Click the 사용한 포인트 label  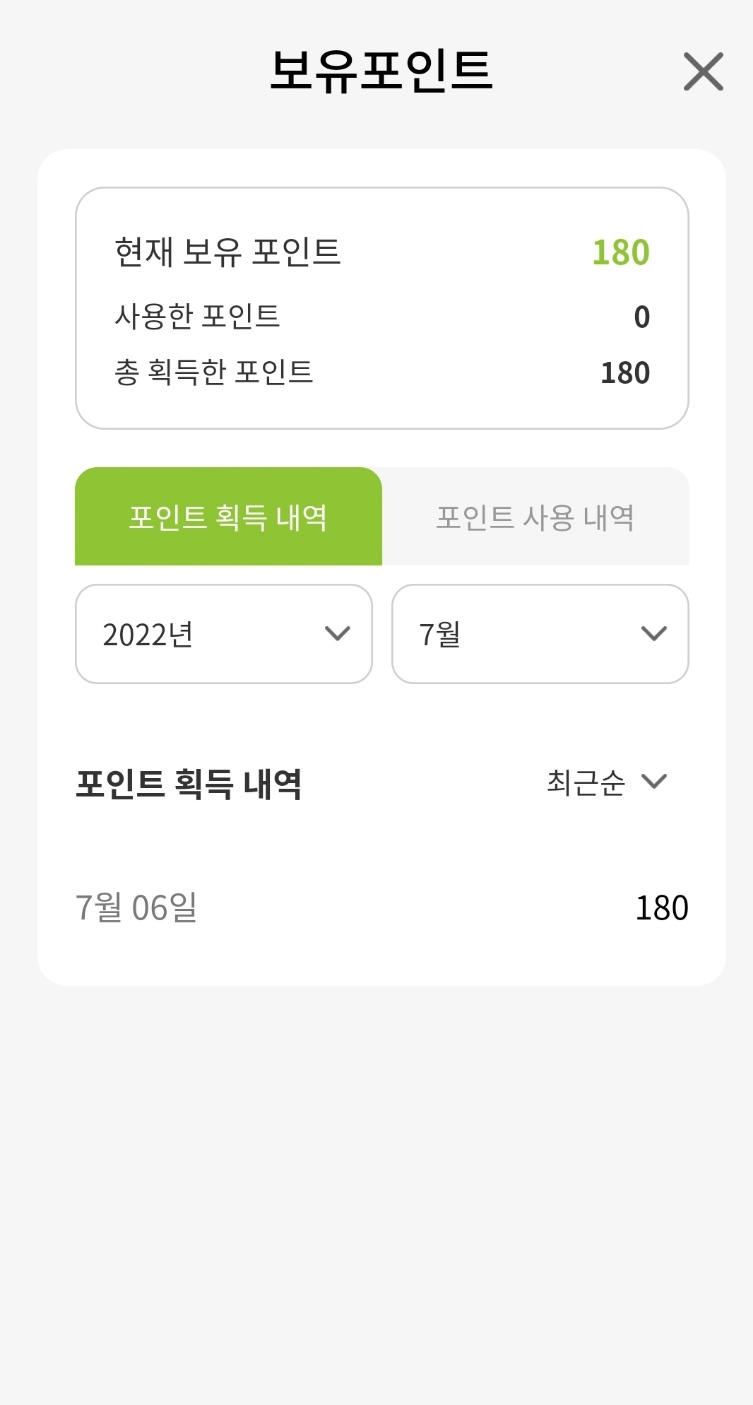(197, 316)
